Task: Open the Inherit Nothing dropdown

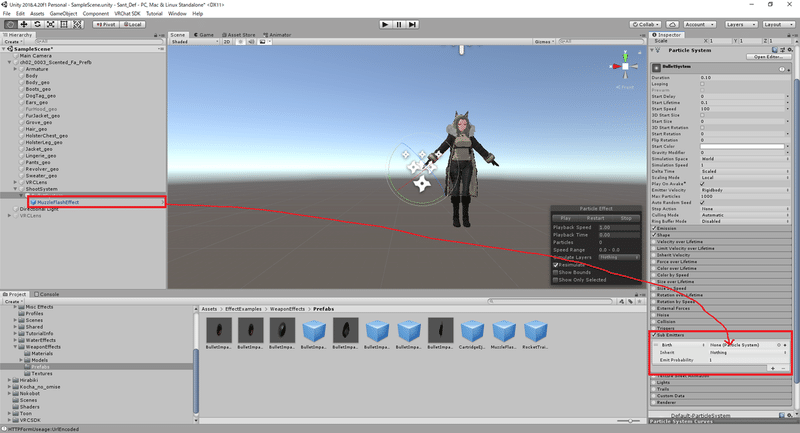Action: 747,352
